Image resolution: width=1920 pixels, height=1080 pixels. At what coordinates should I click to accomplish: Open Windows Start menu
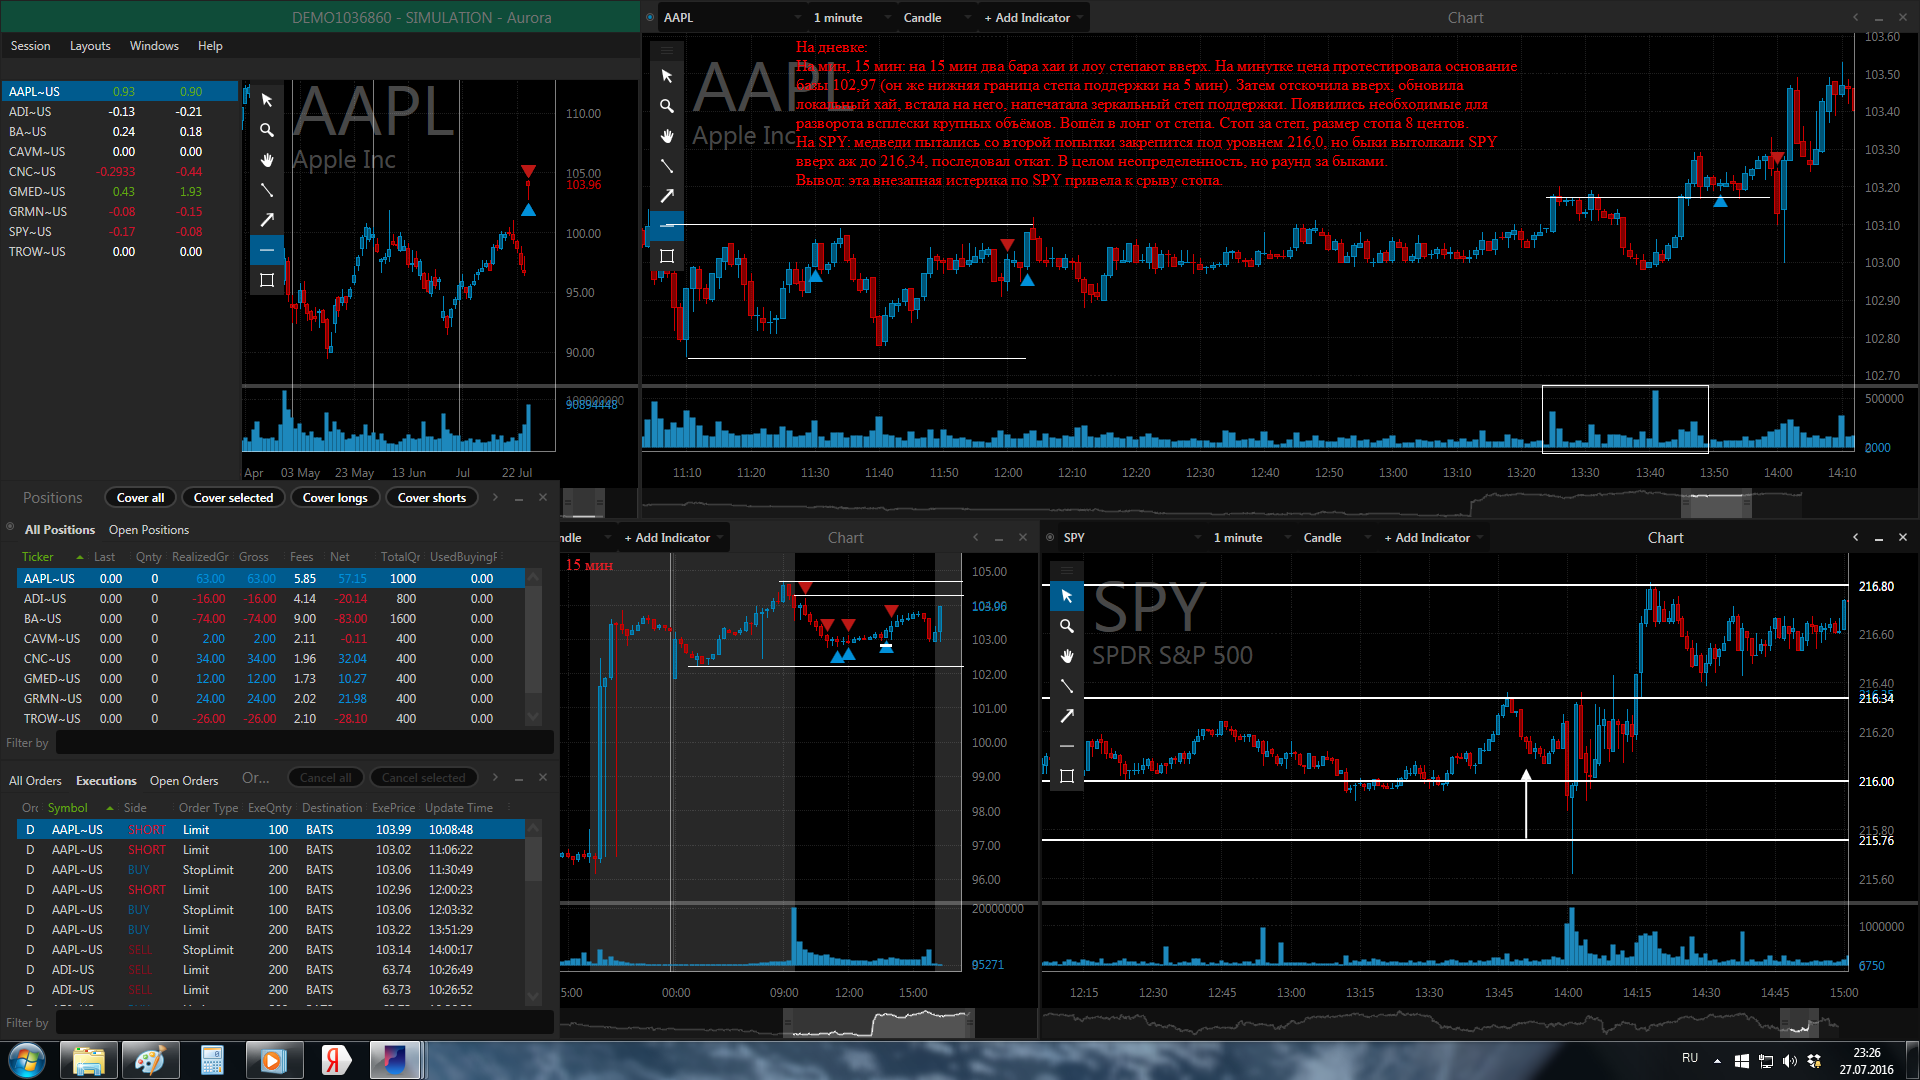27,1061
